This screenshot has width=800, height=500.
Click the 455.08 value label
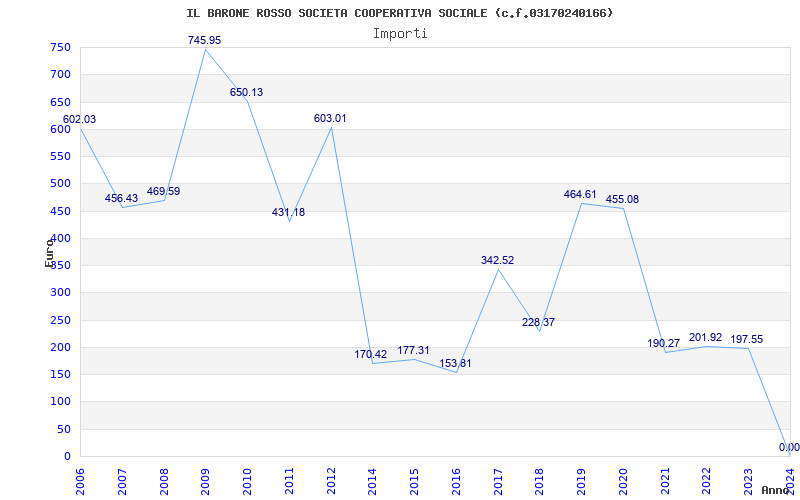coord(622,199)
